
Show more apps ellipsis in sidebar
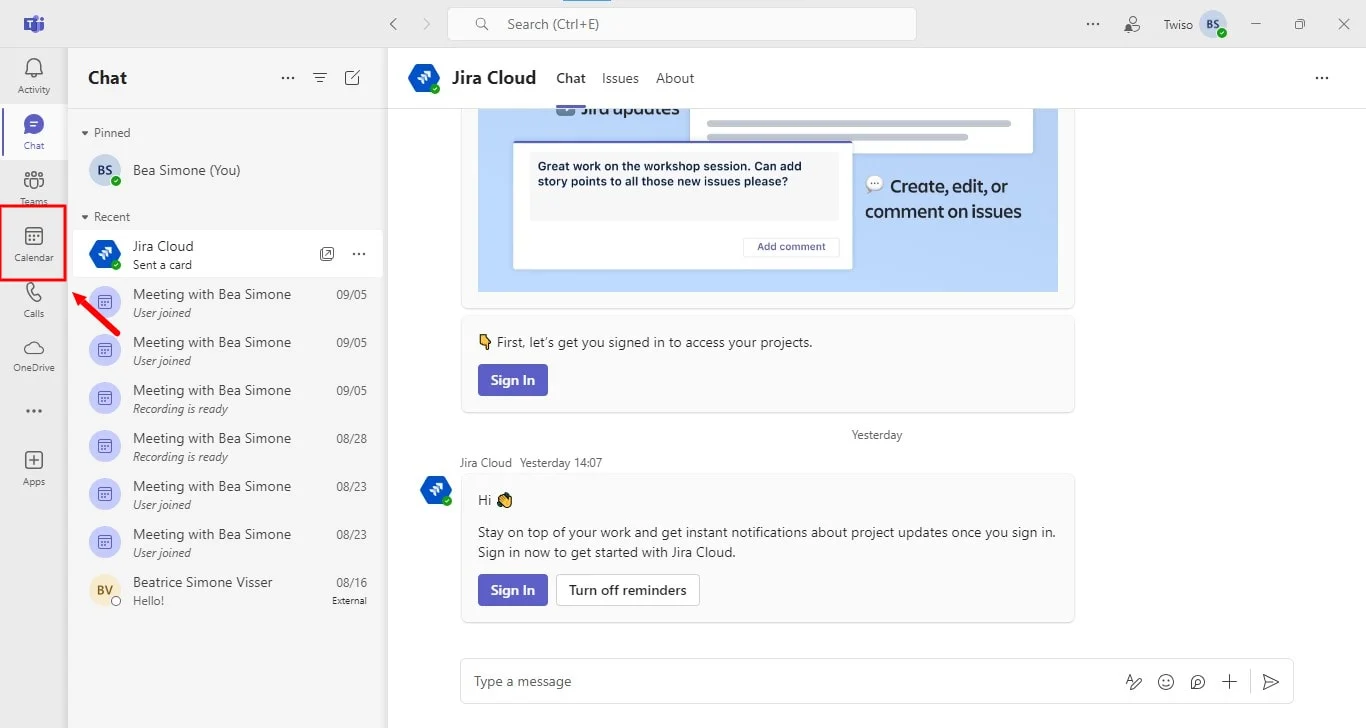(34, 411)
